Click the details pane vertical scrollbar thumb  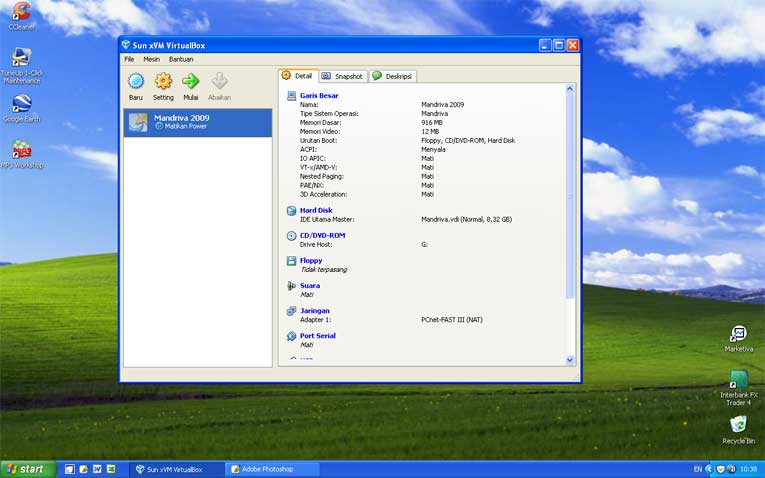pyautogui.click(x=570, y=196)
